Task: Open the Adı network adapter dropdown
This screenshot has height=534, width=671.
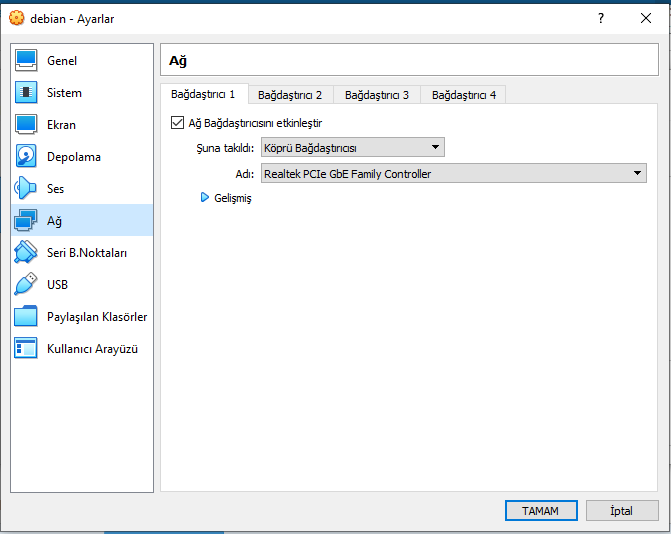Action: pos(454,173)
